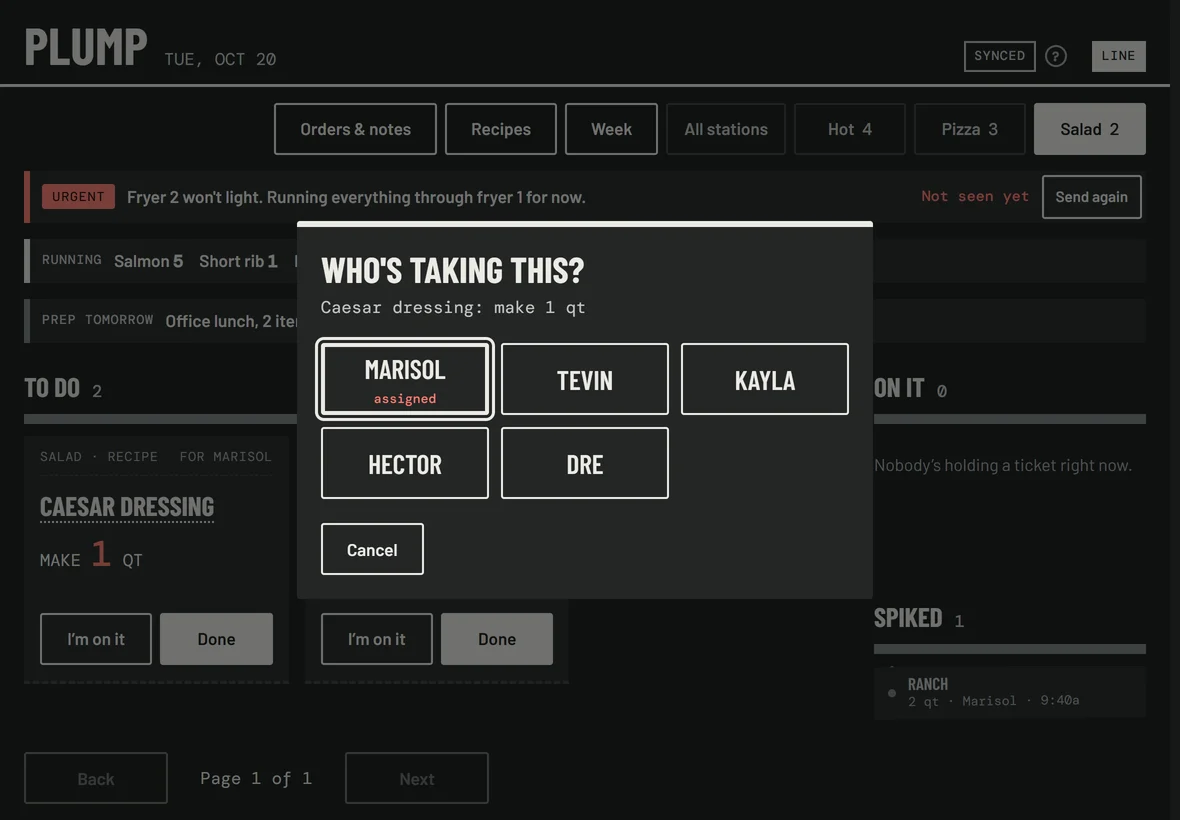Image resolution: width=1180 pixels, height=820 pixels.
Task: Switch to the Hot station tab
Action: pyautogui.click(x=850, y=129)
